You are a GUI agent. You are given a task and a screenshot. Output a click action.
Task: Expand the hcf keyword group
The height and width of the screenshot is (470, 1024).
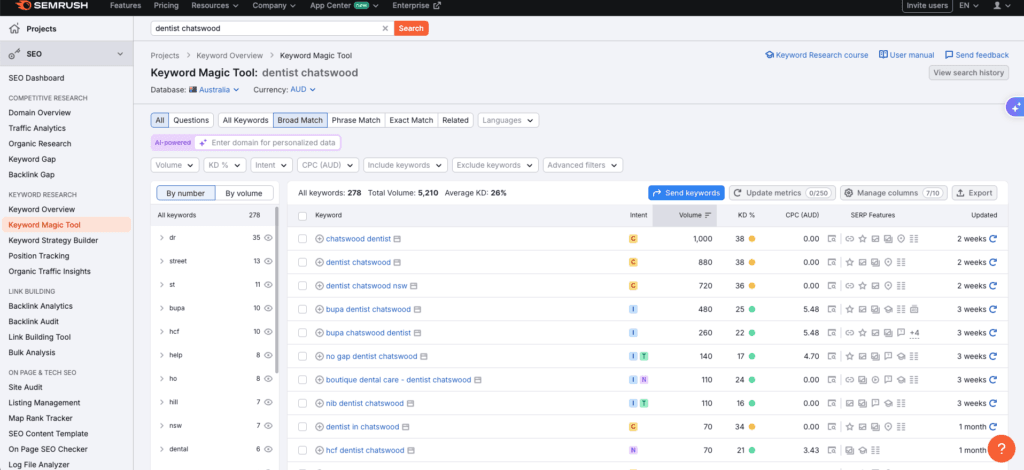161,332
